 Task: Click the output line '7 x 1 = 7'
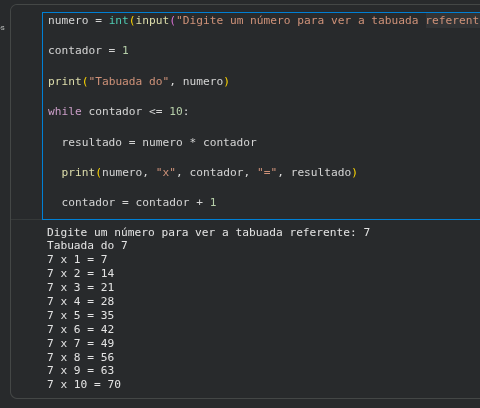77,259
